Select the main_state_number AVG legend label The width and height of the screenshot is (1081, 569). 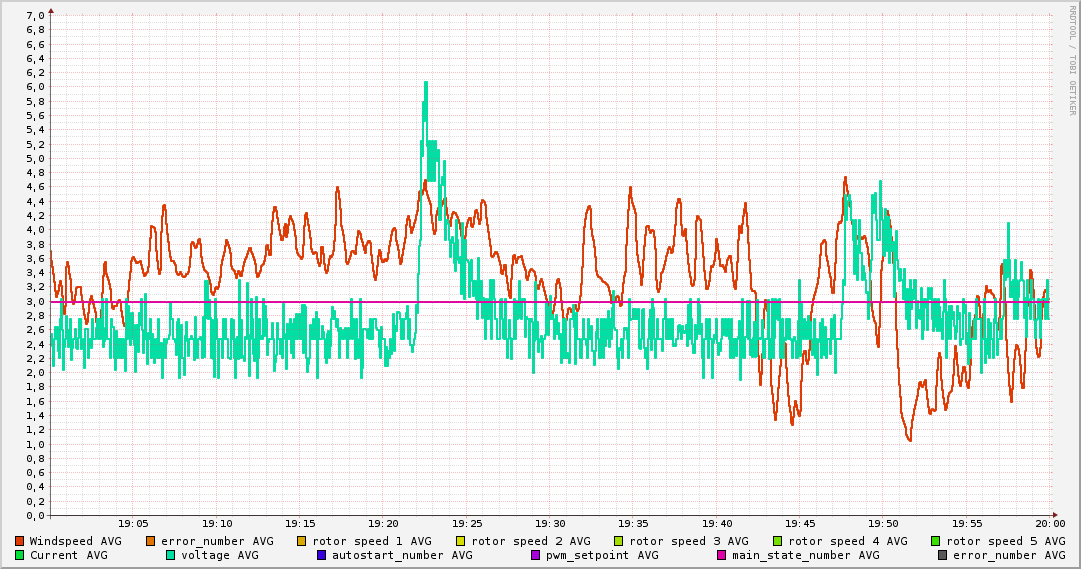point(806,555)
